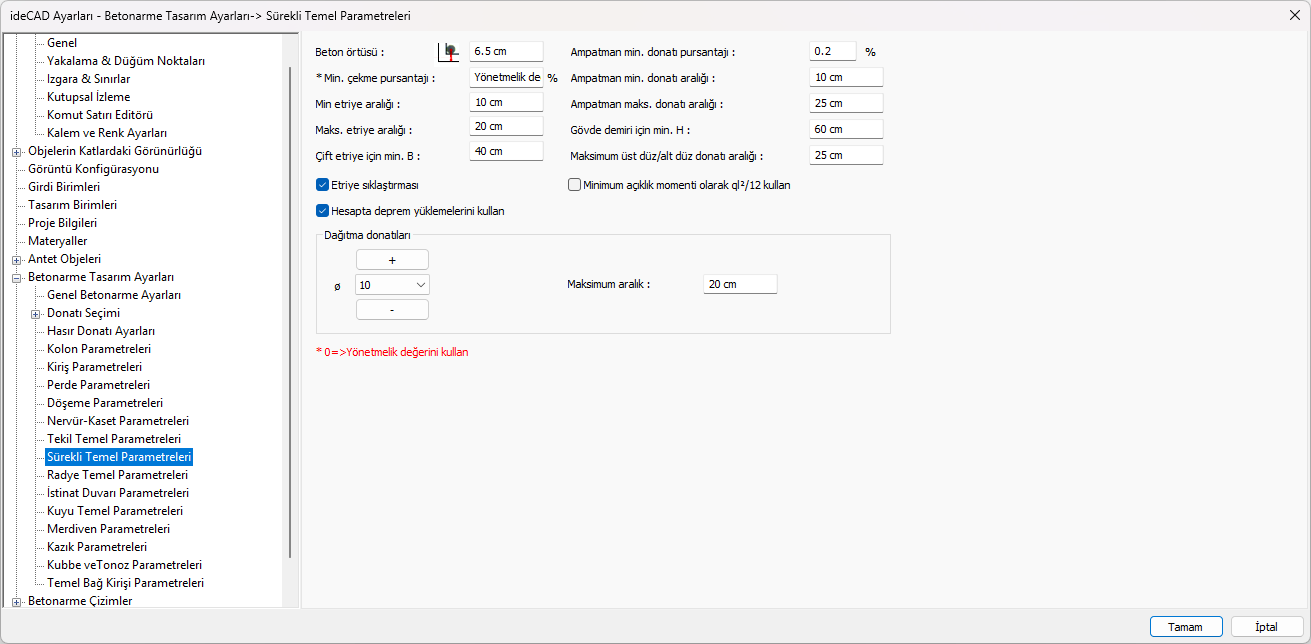The image size is (1311, 644).
Task: Select Genel in the settings tree
Action: tap(62, 43)
